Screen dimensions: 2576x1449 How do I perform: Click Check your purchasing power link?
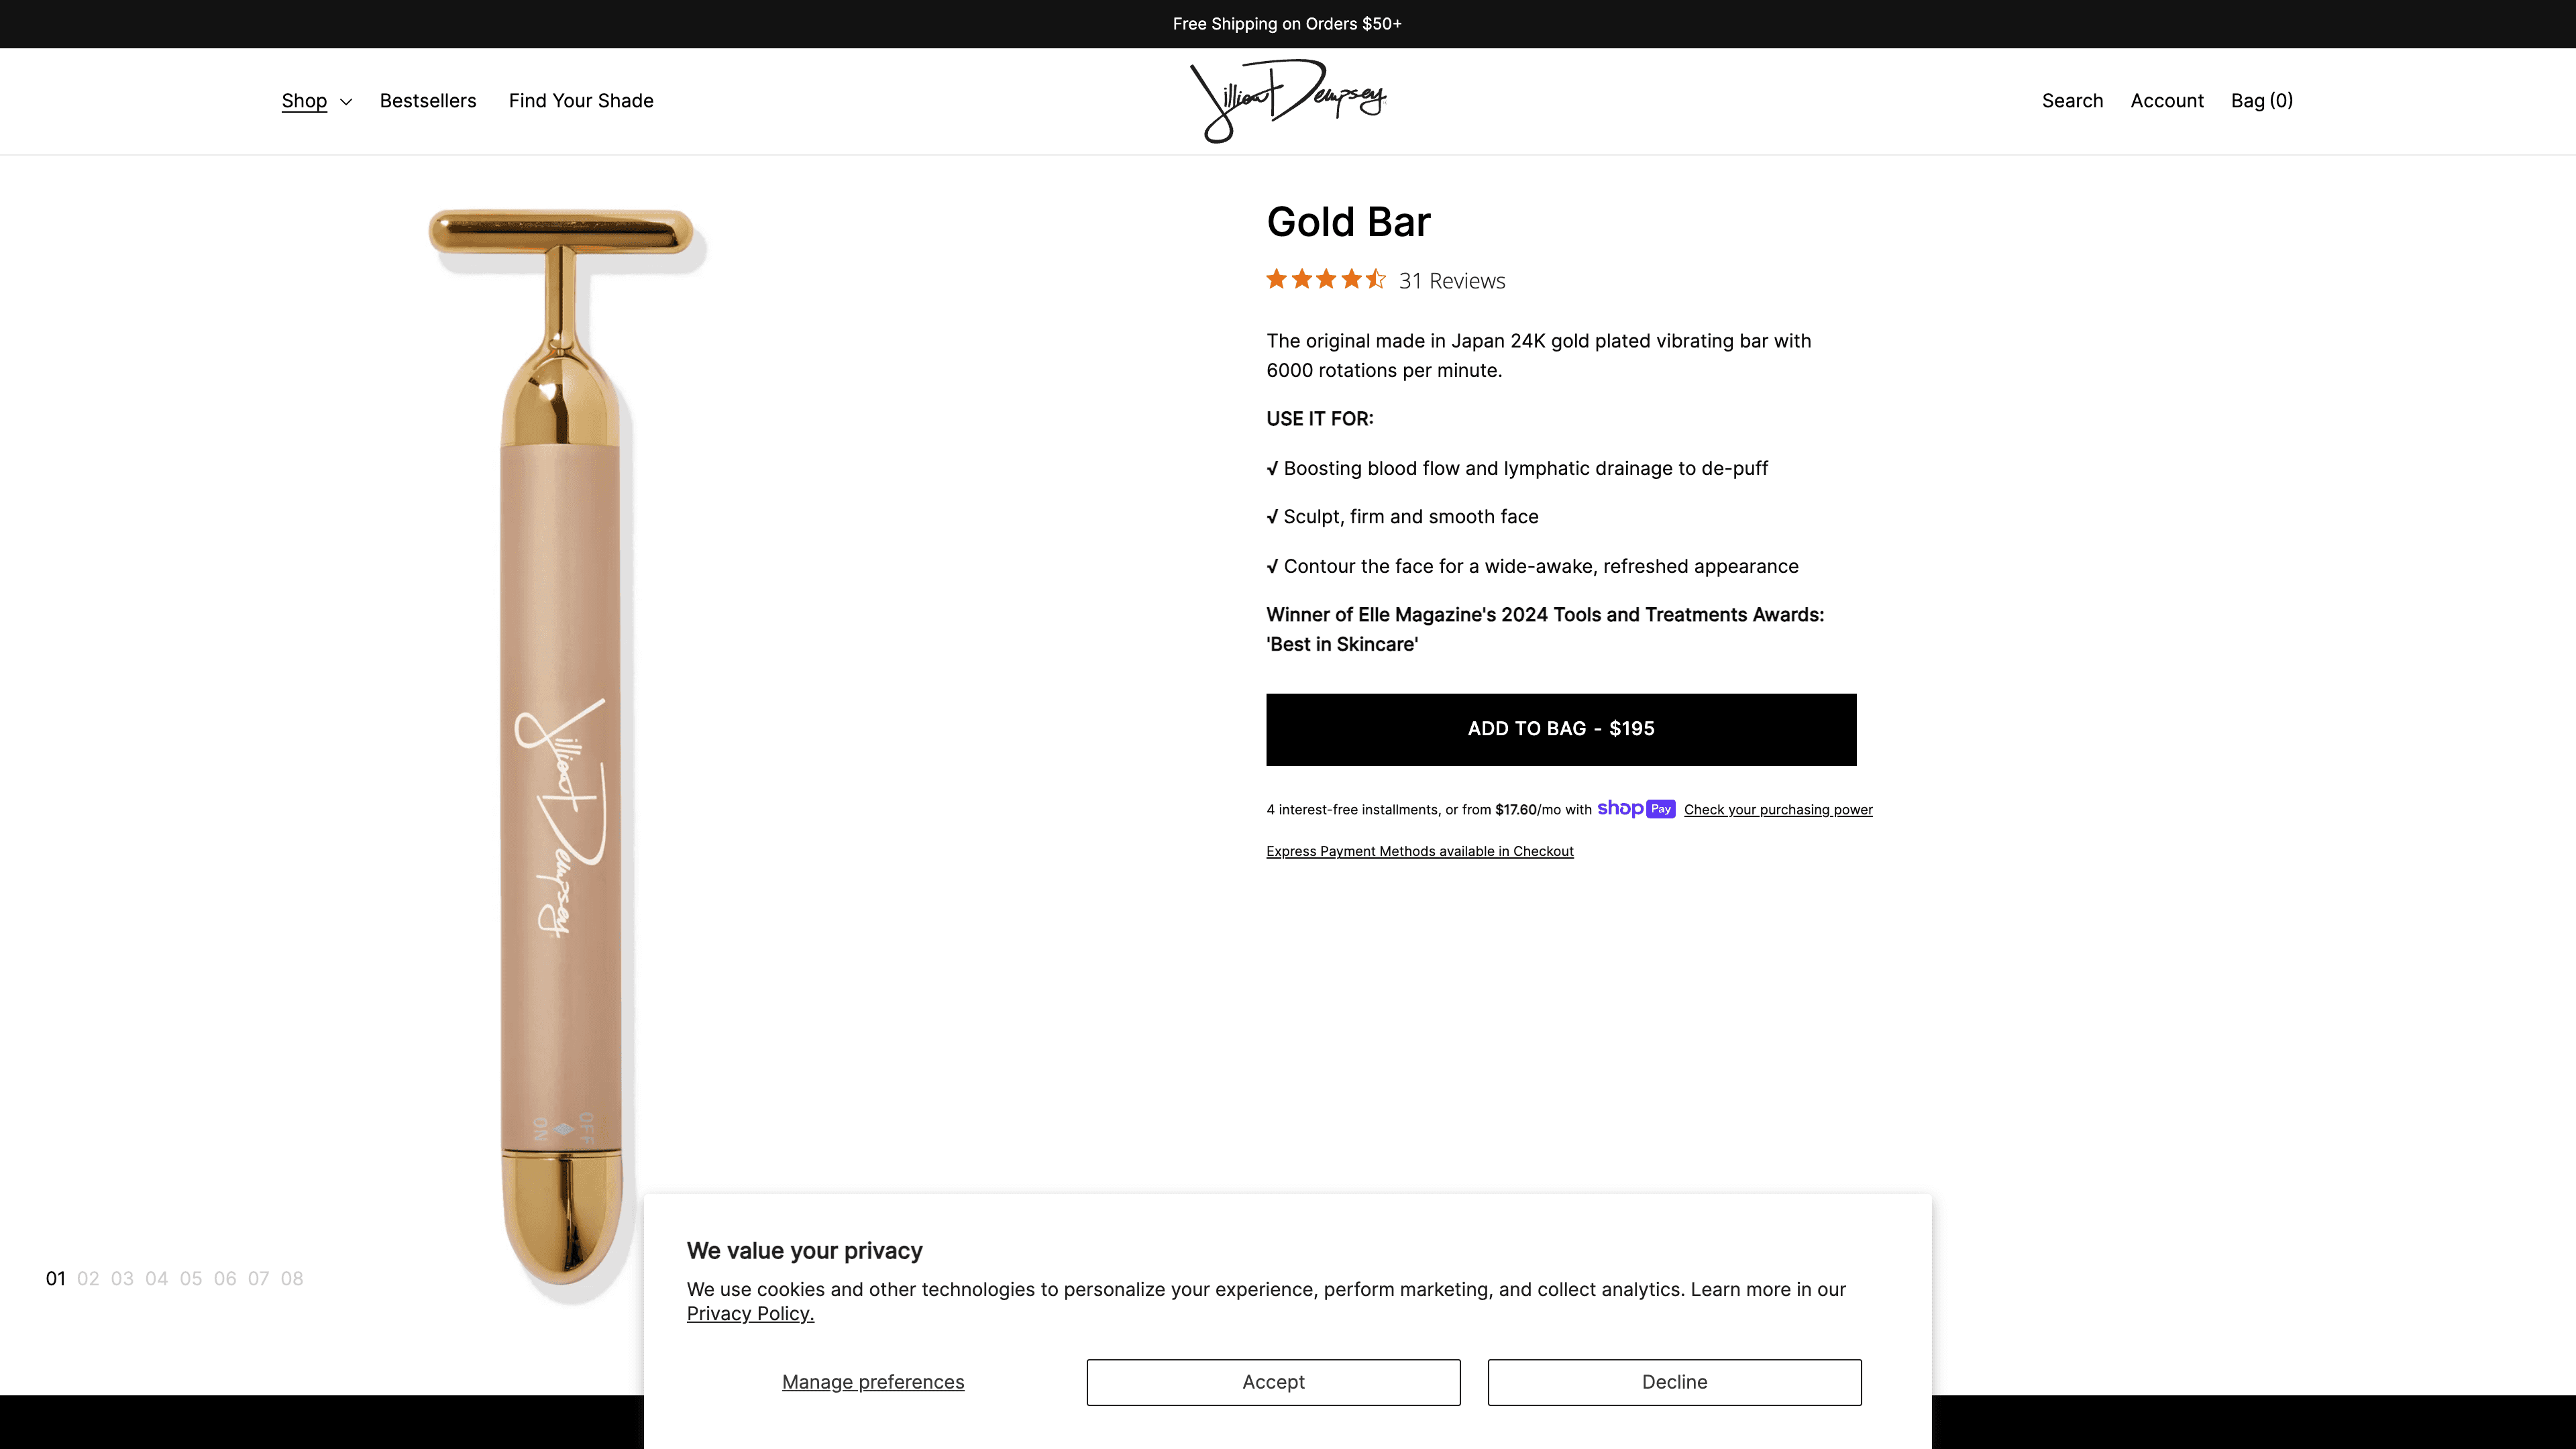tap(1778, 810)
